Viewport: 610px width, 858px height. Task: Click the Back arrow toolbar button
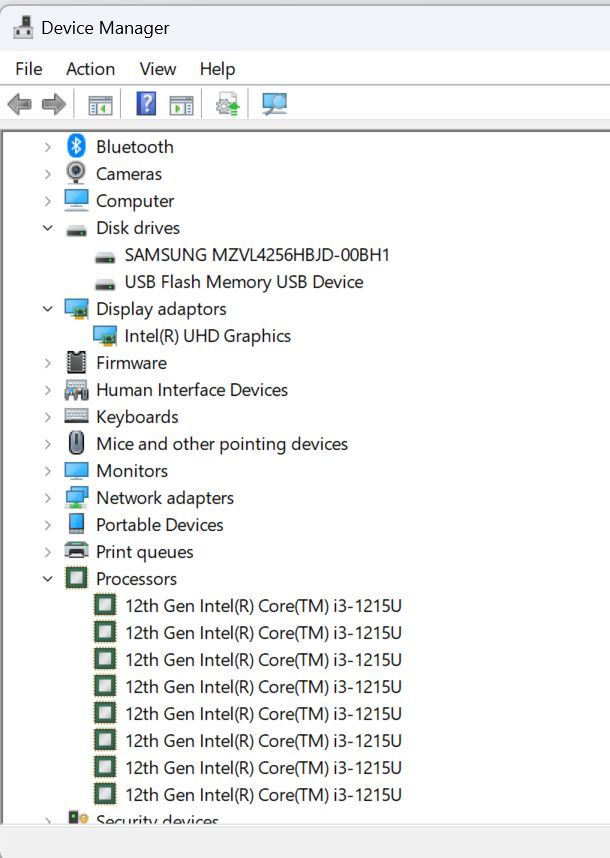19,104
